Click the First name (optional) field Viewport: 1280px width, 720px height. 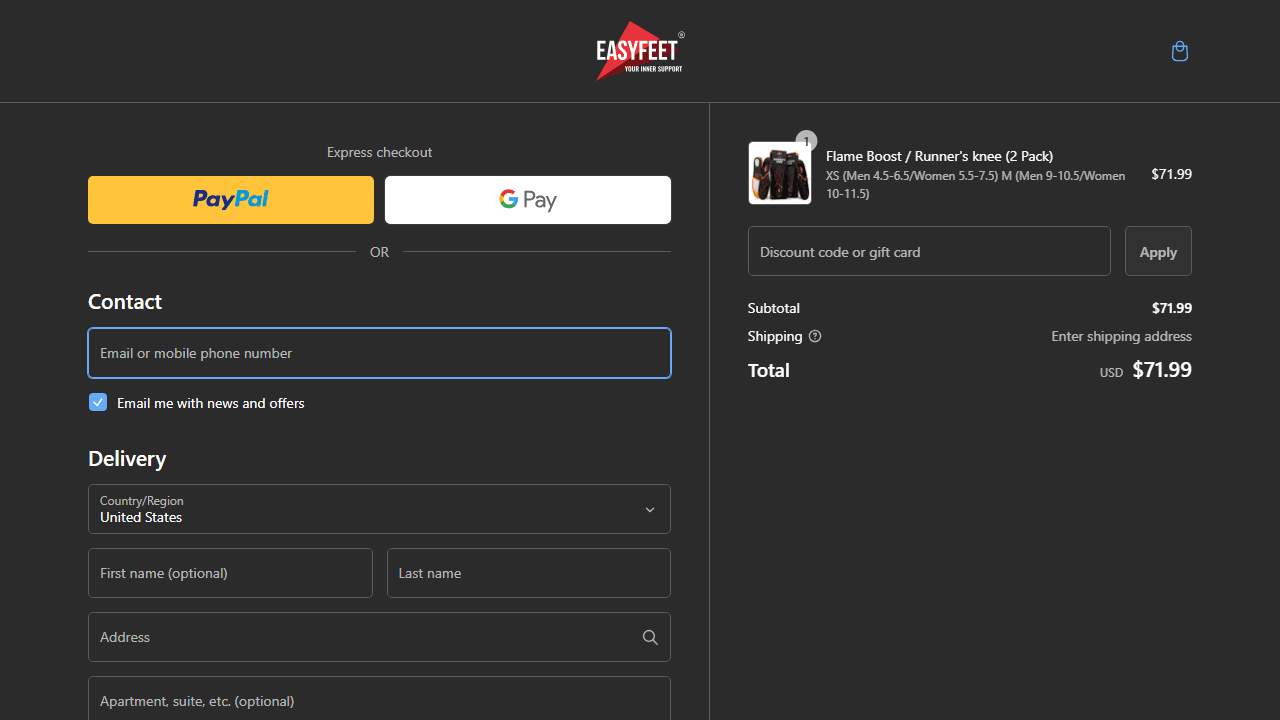click(x=230, y=573)
